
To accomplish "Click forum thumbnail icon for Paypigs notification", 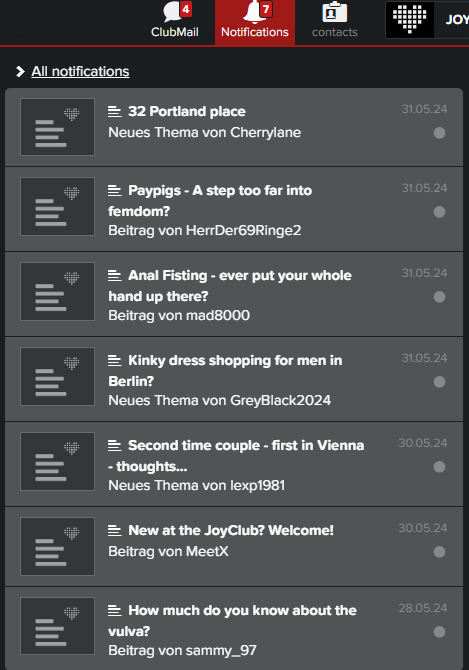I will [57, 206].
